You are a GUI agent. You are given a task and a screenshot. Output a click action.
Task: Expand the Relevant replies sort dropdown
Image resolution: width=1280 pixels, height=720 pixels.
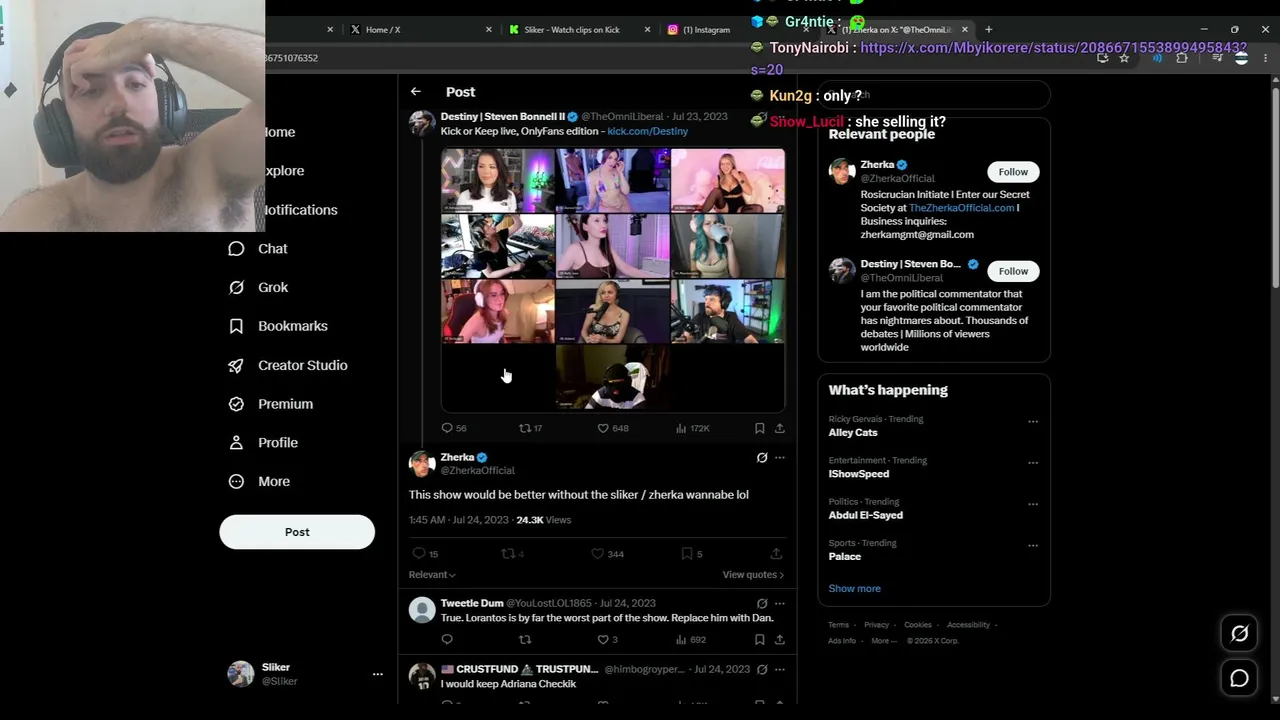(432, 575)
